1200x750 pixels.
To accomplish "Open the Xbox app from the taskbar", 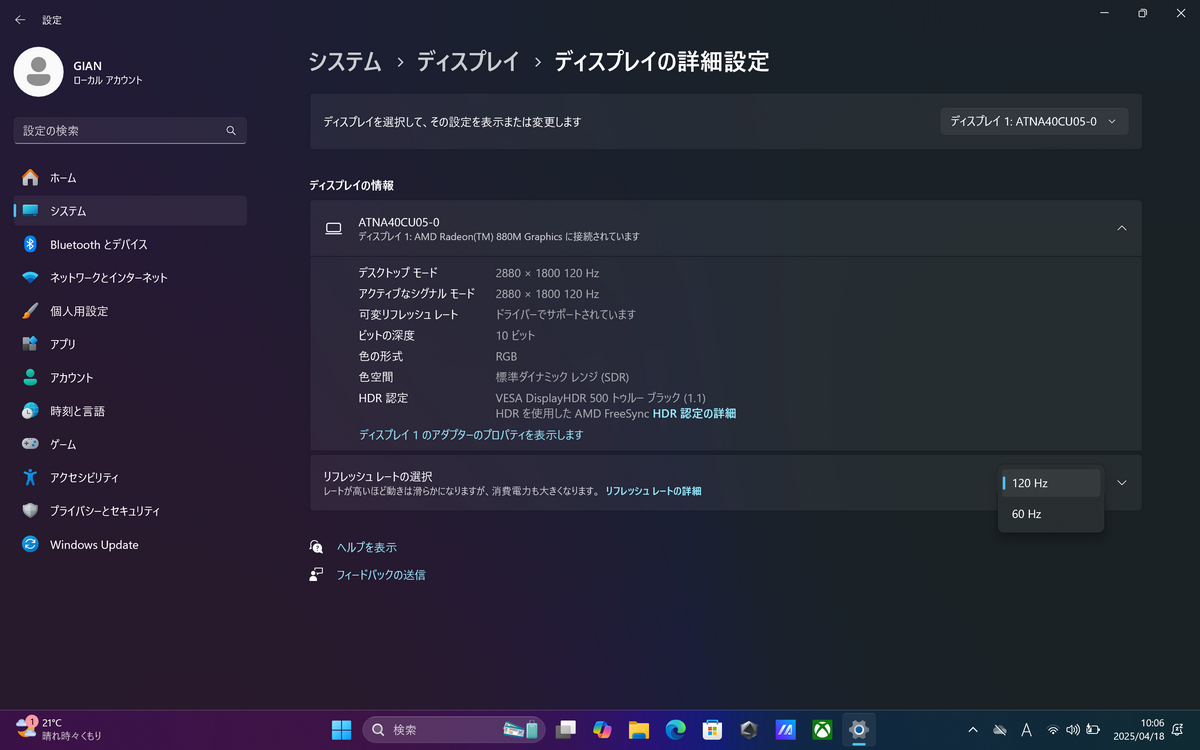I will [x=822, y=730].
